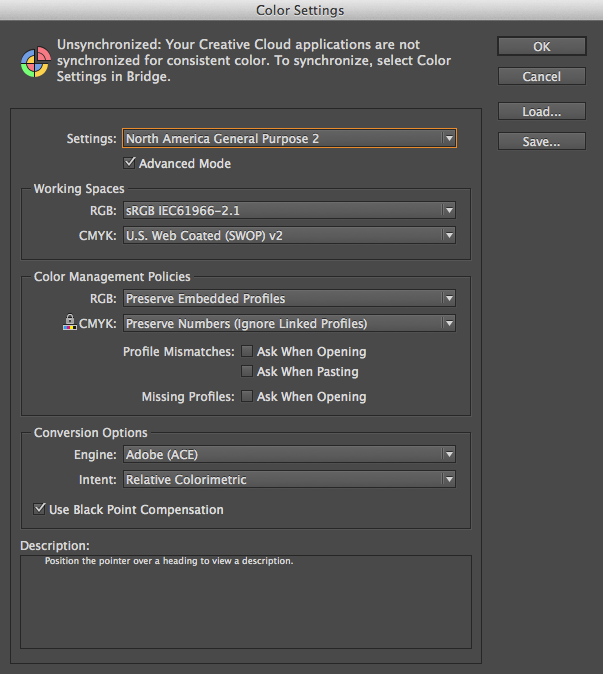Uncheck the Advanced Mode checkbox
The height and width of the screenshot is (674, 603).
[129, 163]
